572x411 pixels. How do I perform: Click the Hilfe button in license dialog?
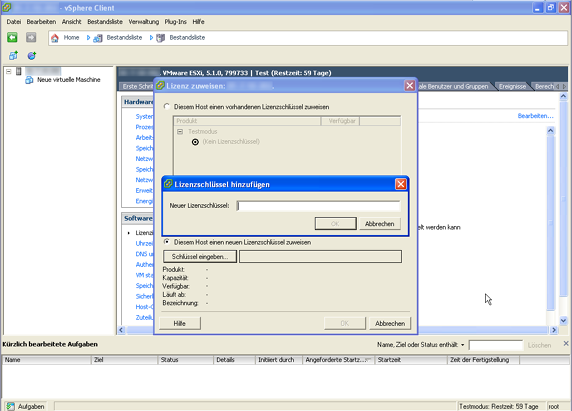point(179,323)
